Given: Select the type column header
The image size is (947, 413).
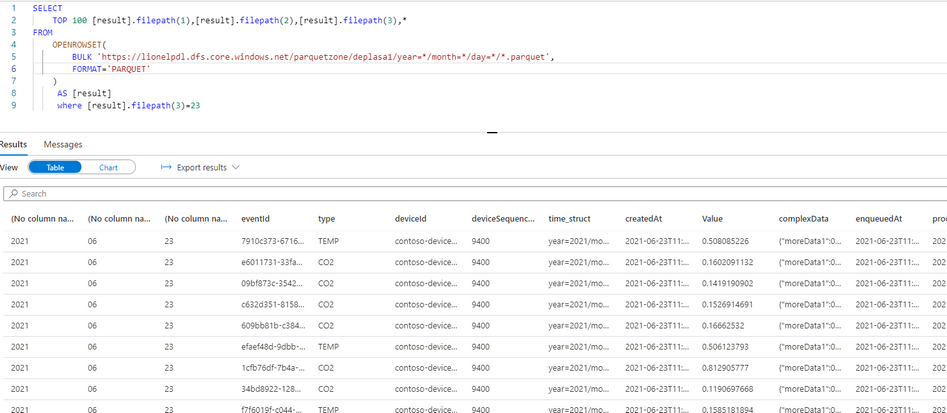Looking at the screenshot, I should [x=326, y=219].
